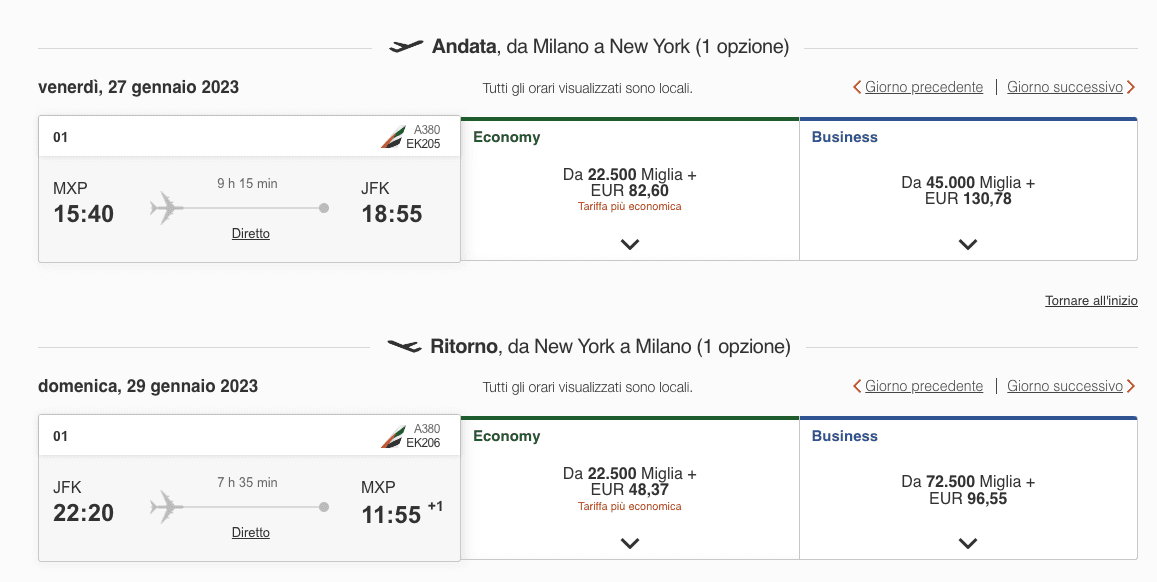The width and height of the screenshot is (1157, 582).
Task: Click the right arrow after return Giorno successivo
Action: [1130, 386]
